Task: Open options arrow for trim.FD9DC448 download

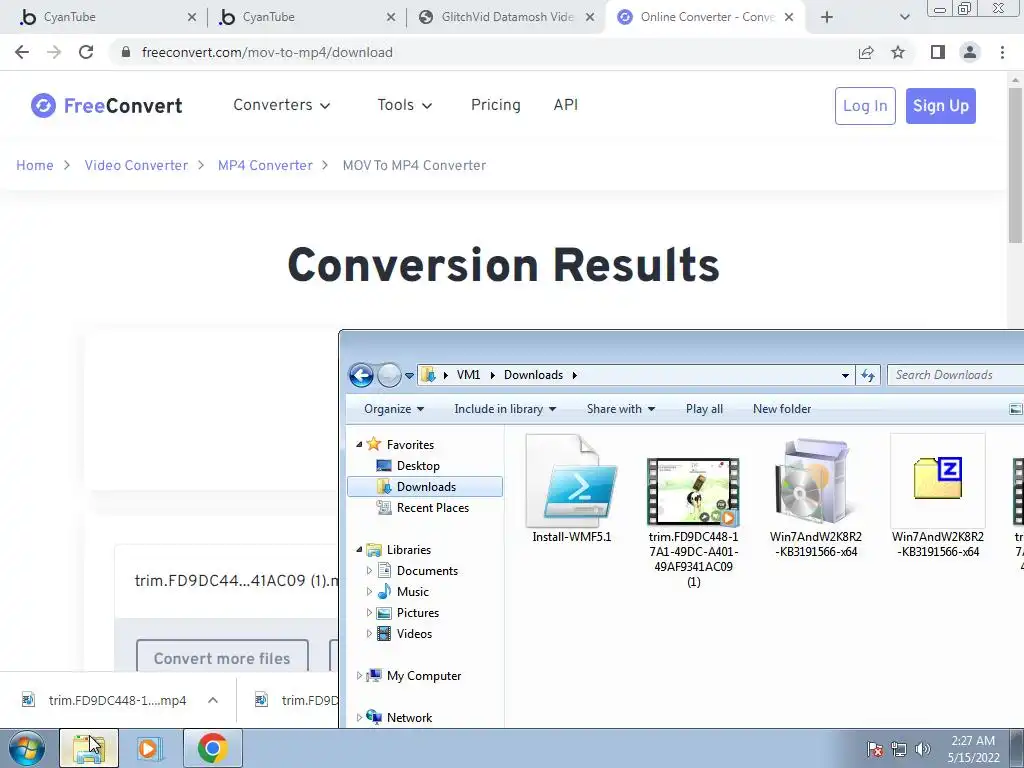Action: coord(213,700)
